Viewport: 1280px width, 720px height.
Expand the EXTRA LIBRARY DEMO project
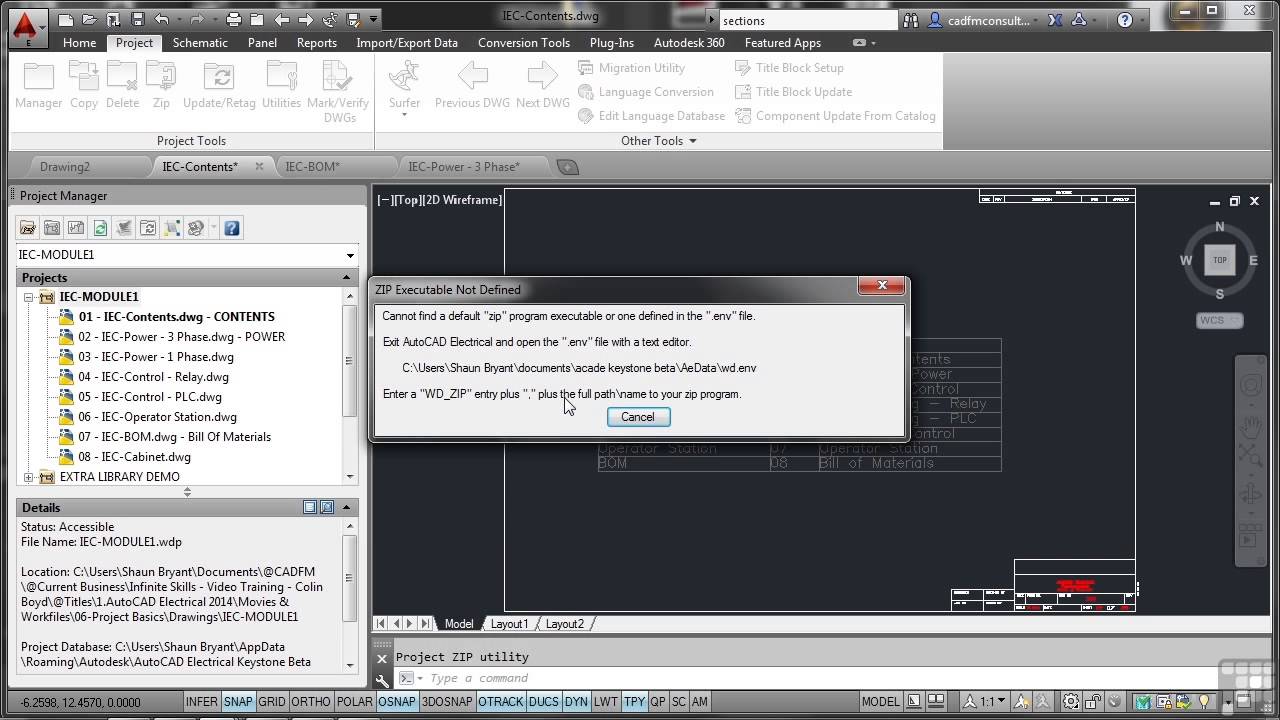29,477
